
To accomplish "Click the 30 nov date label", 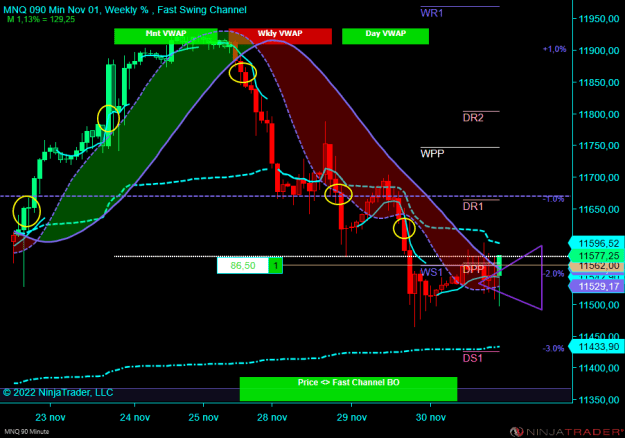I will click(430, 417).
